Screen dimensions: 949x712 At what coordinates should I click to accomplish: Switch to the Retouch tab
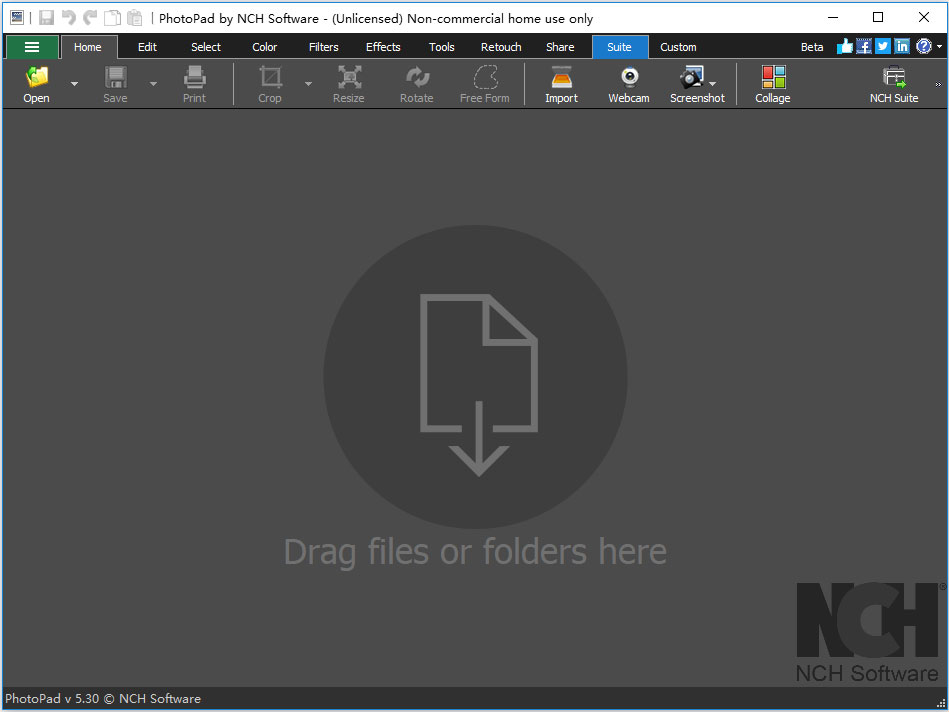[501, 47]
